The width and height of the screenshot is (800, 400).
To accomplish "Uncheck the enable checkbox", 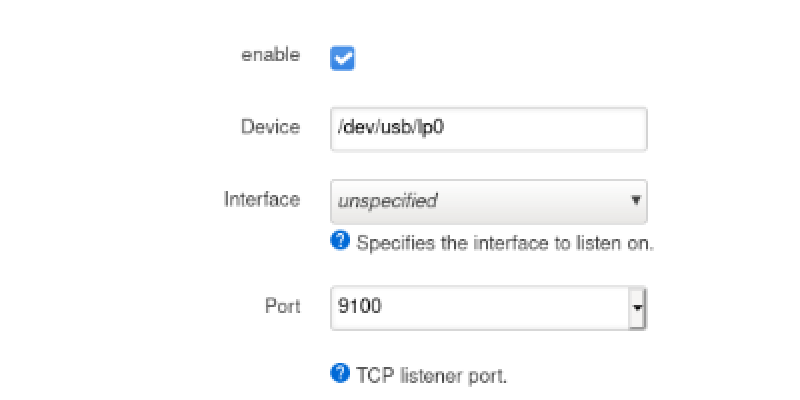I will pyautogui.click(x=342, y=59).
